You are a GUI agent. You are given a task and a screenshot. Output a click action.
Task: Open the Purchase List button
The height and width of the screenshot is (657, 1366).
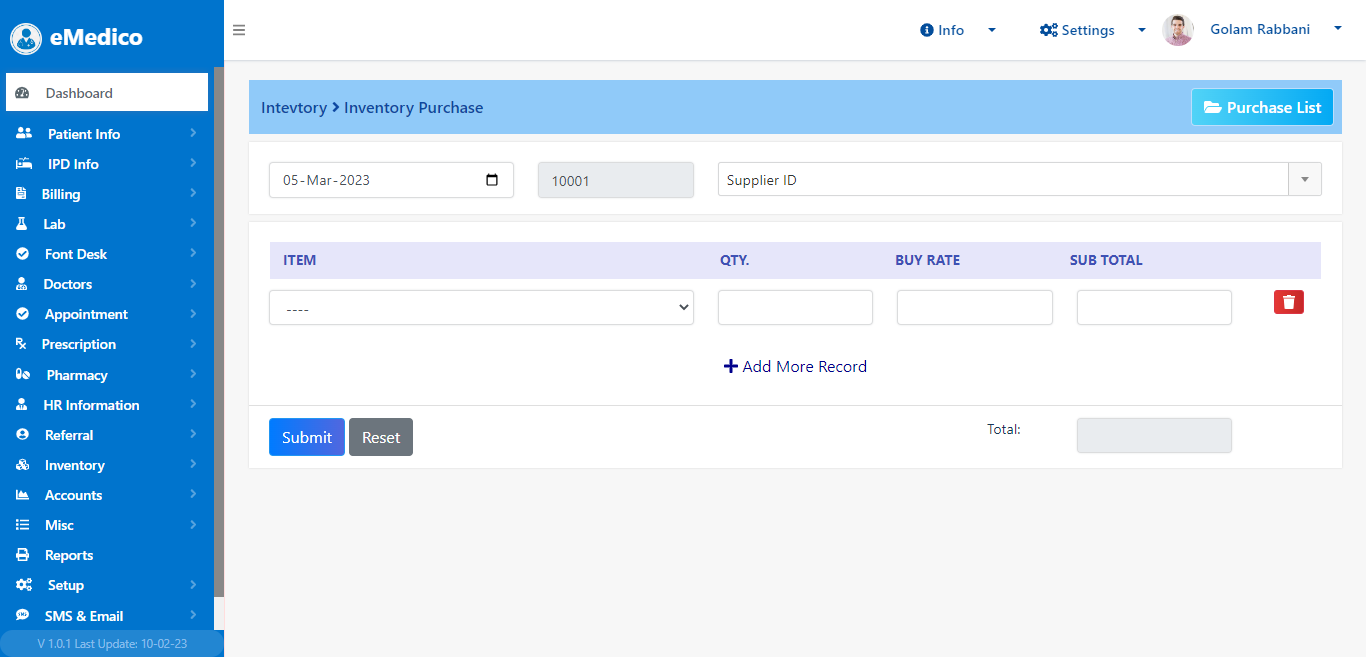tap(1262, 107)
